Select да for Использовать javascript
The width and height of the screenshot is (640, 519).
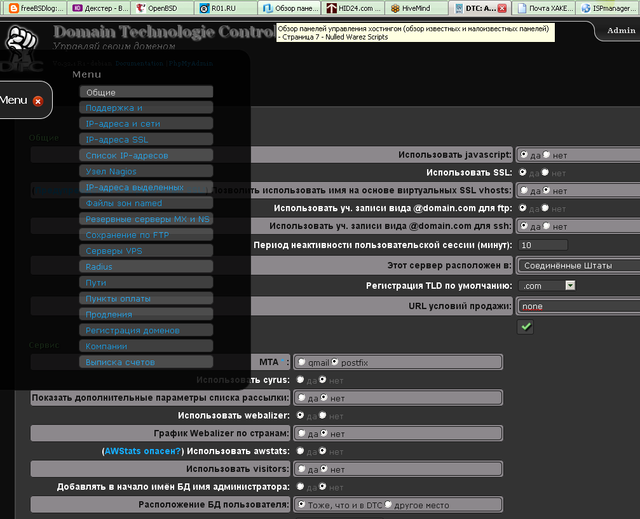(524, 155)
